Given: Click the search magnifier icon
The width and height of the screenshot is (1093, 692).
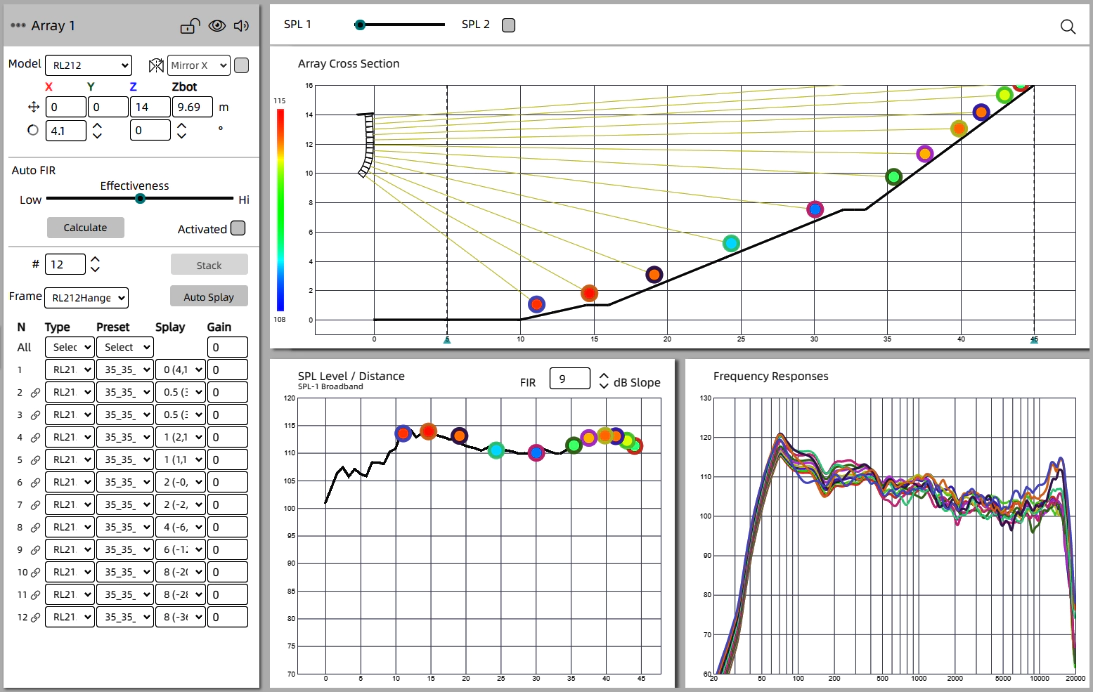Looking at the screenshot, I should coord(1068,27).
